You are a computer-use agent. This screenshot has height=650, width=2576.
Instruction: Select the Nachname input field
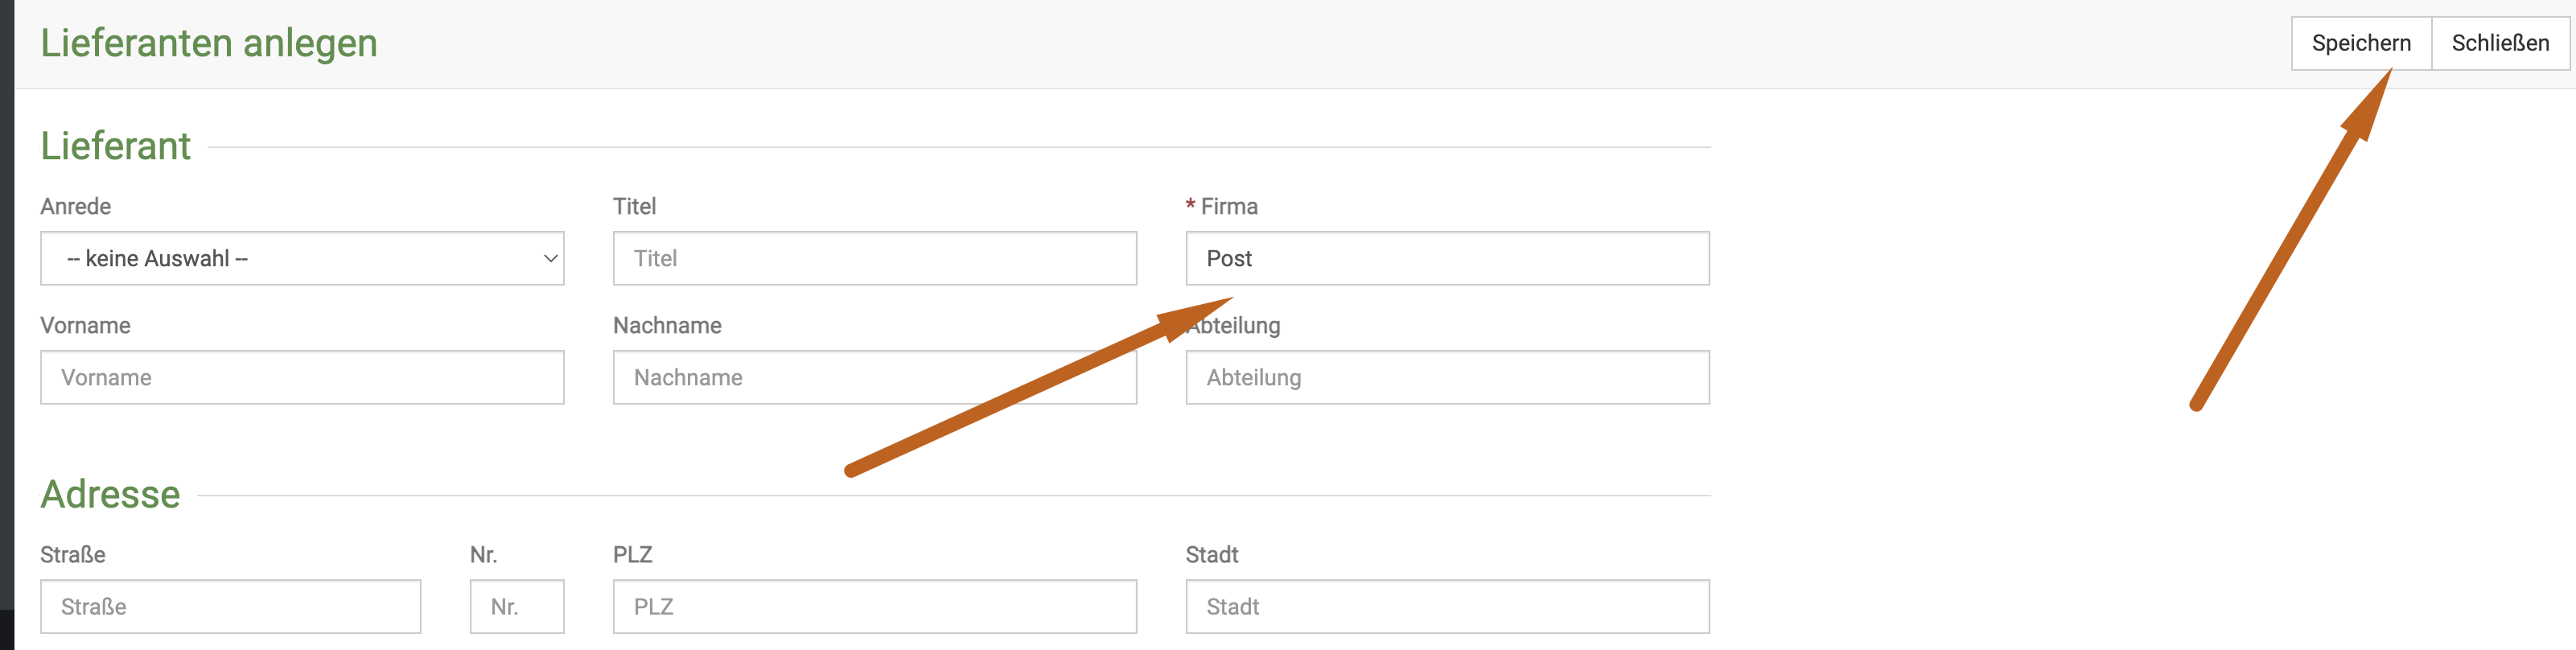click(x=875, y=377)
